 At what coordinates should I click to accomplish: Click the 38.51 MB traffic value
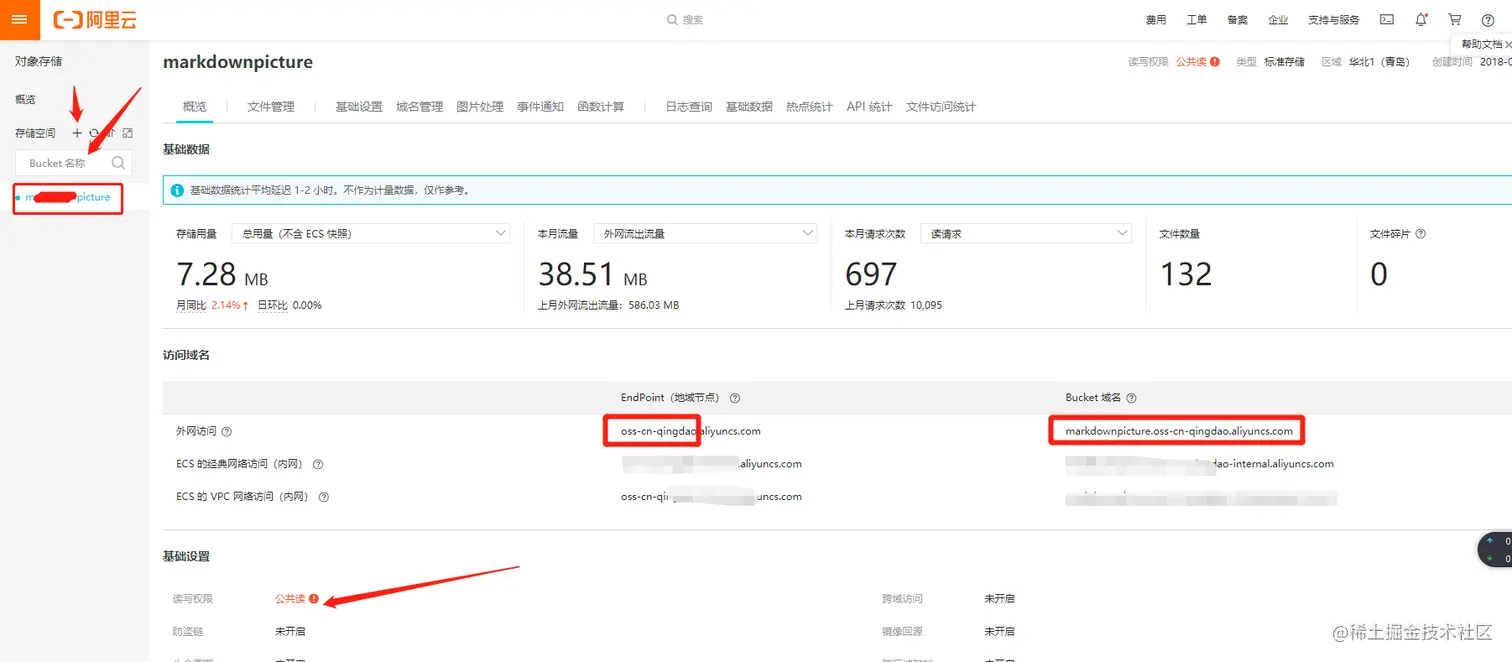pos(593,274)
